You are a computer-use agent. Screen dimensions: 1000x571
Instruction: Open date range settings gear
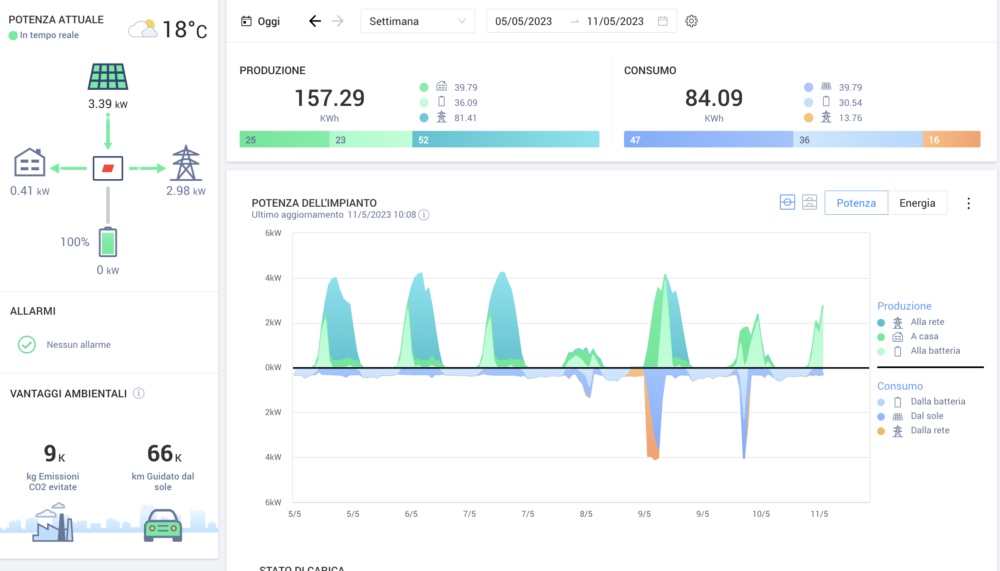coord(691,21)
